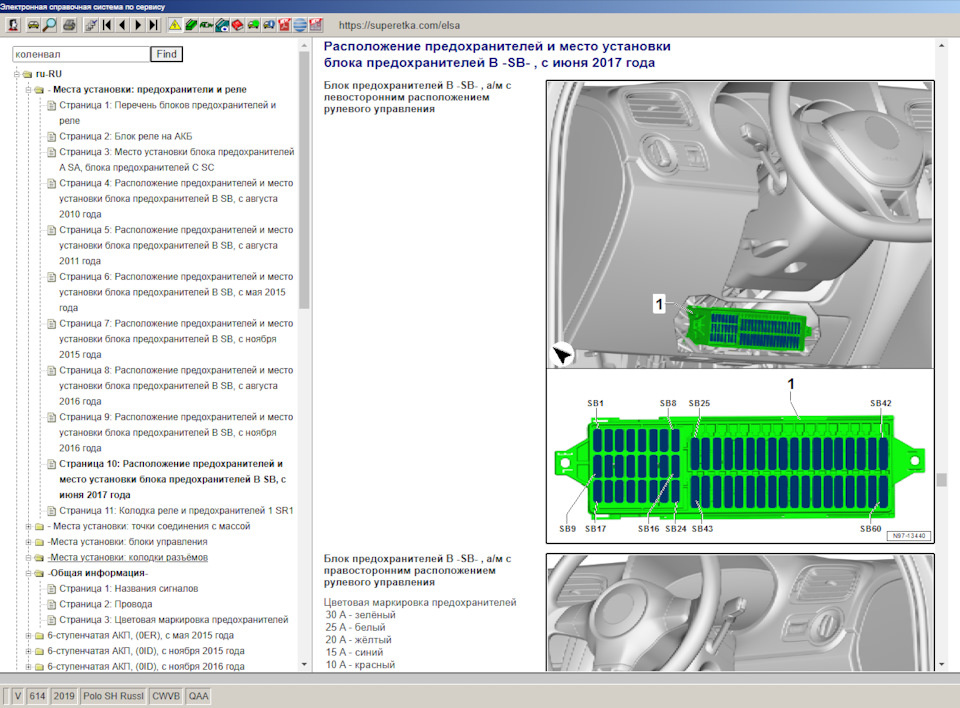Go to next page arrow
The height and width of the screenshot is (708, 960).
pos(138,25)
